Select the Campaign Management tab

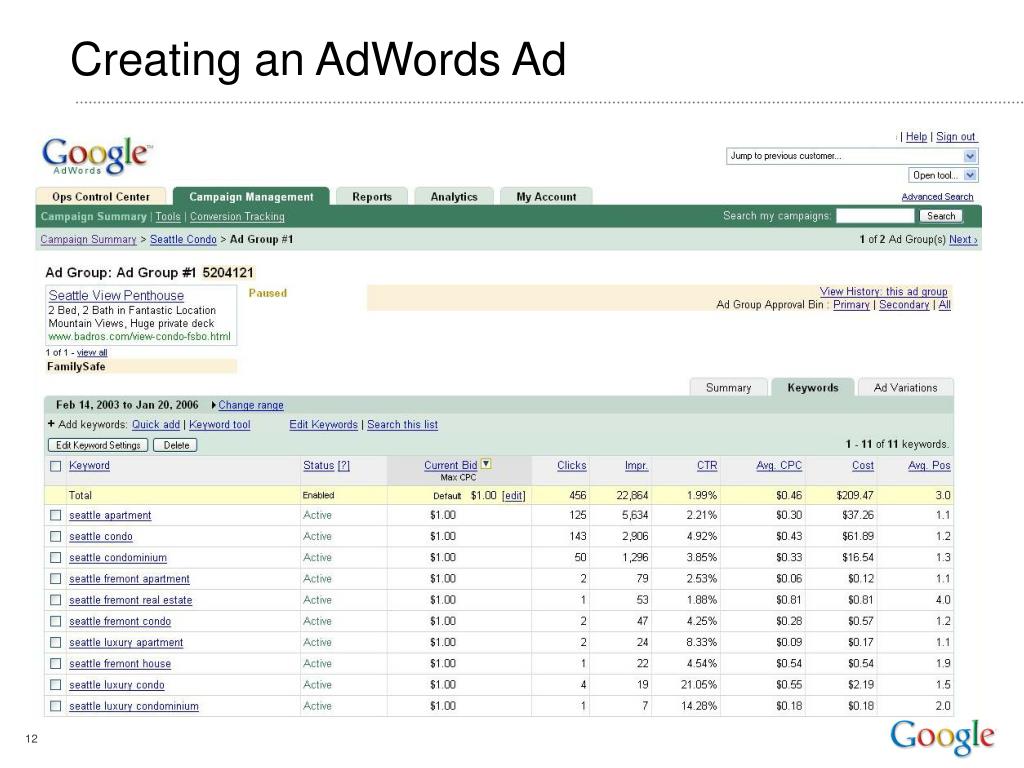click(x=251, y=197)
